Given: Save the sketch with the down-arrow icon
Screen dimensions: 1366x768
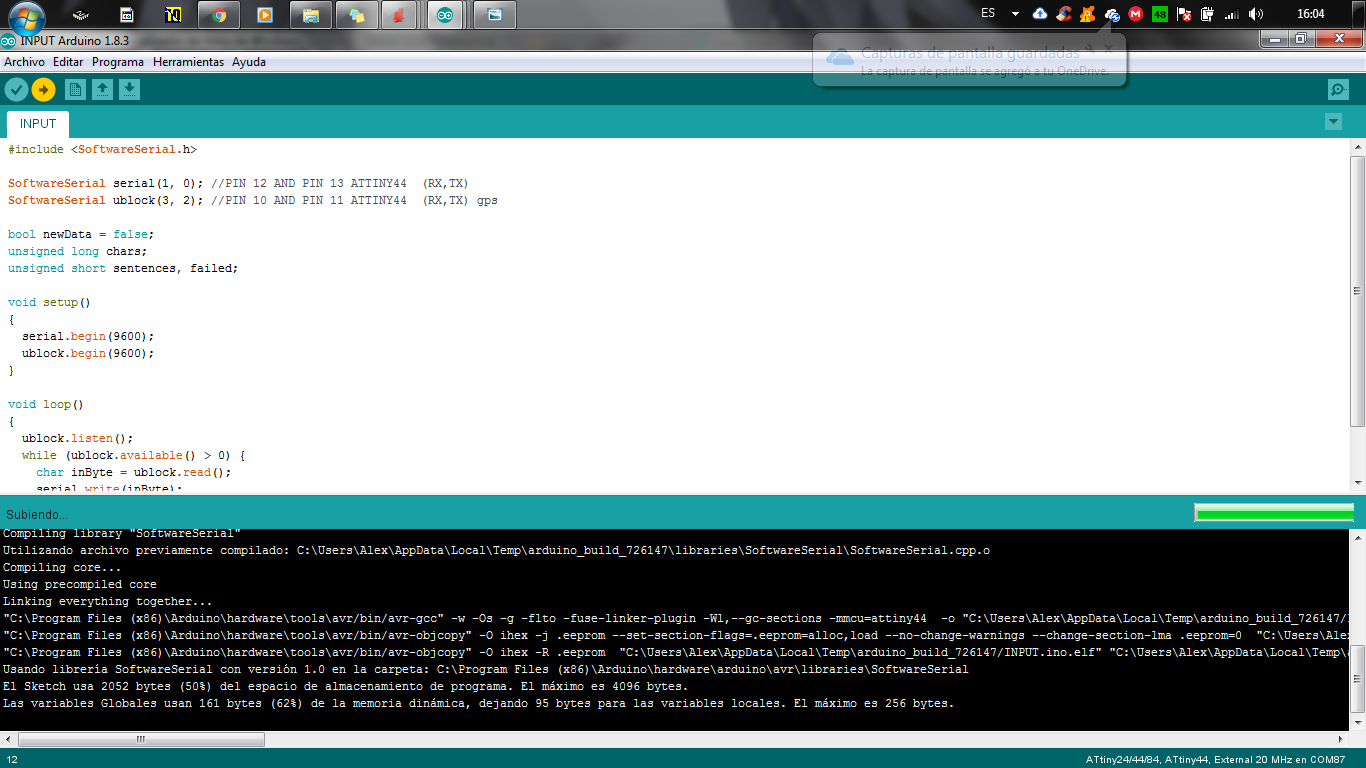Looking at the screenshot, I should (129, 90).
